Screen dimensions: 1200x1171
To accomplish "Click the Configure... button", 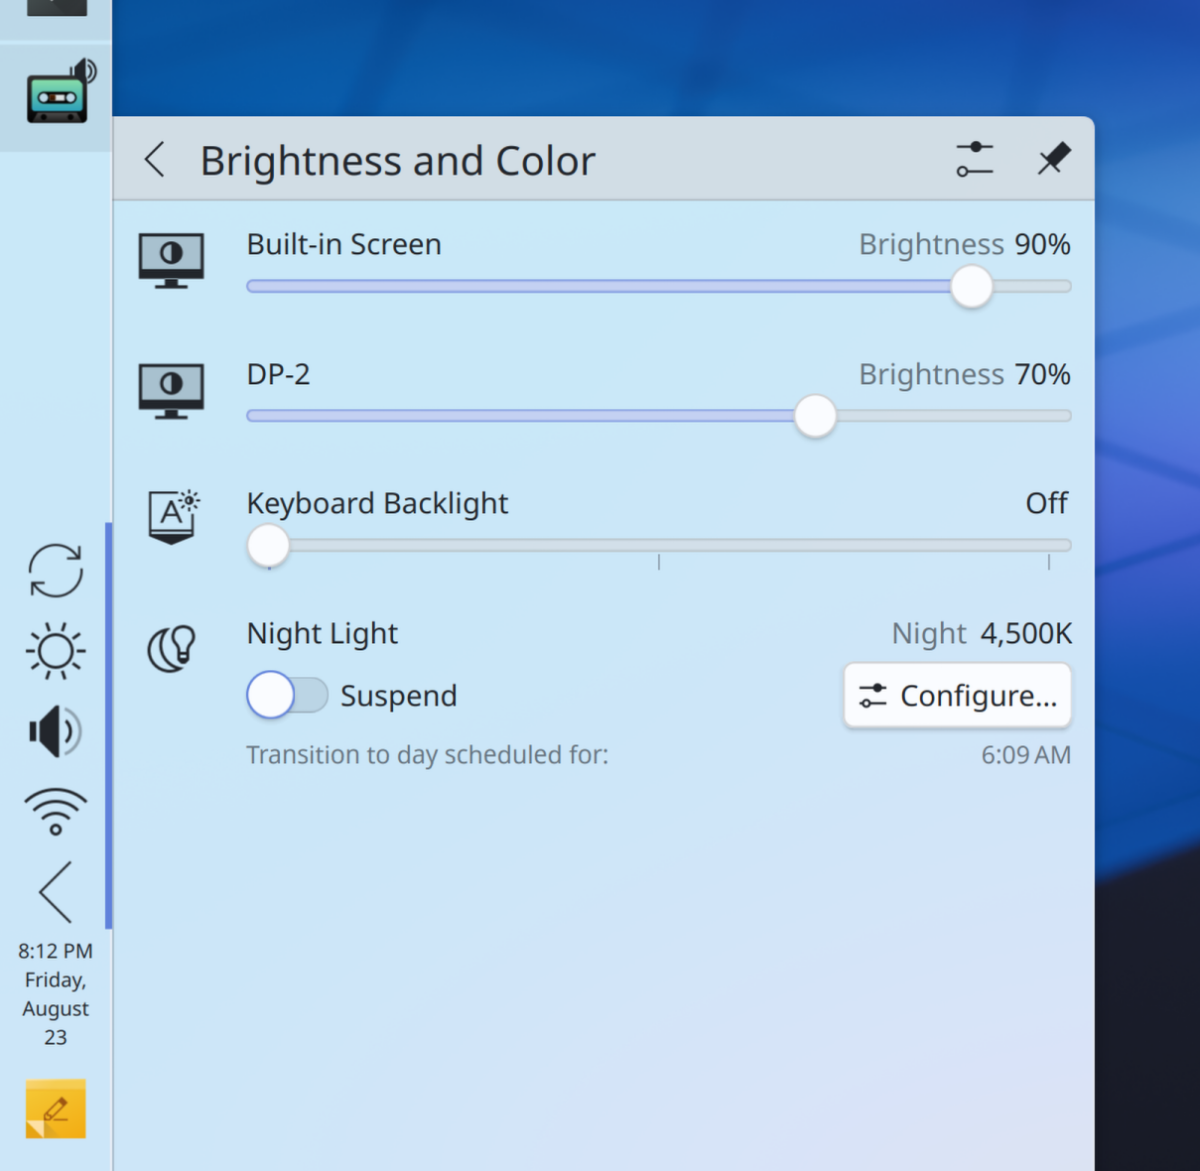I will 957,695.
